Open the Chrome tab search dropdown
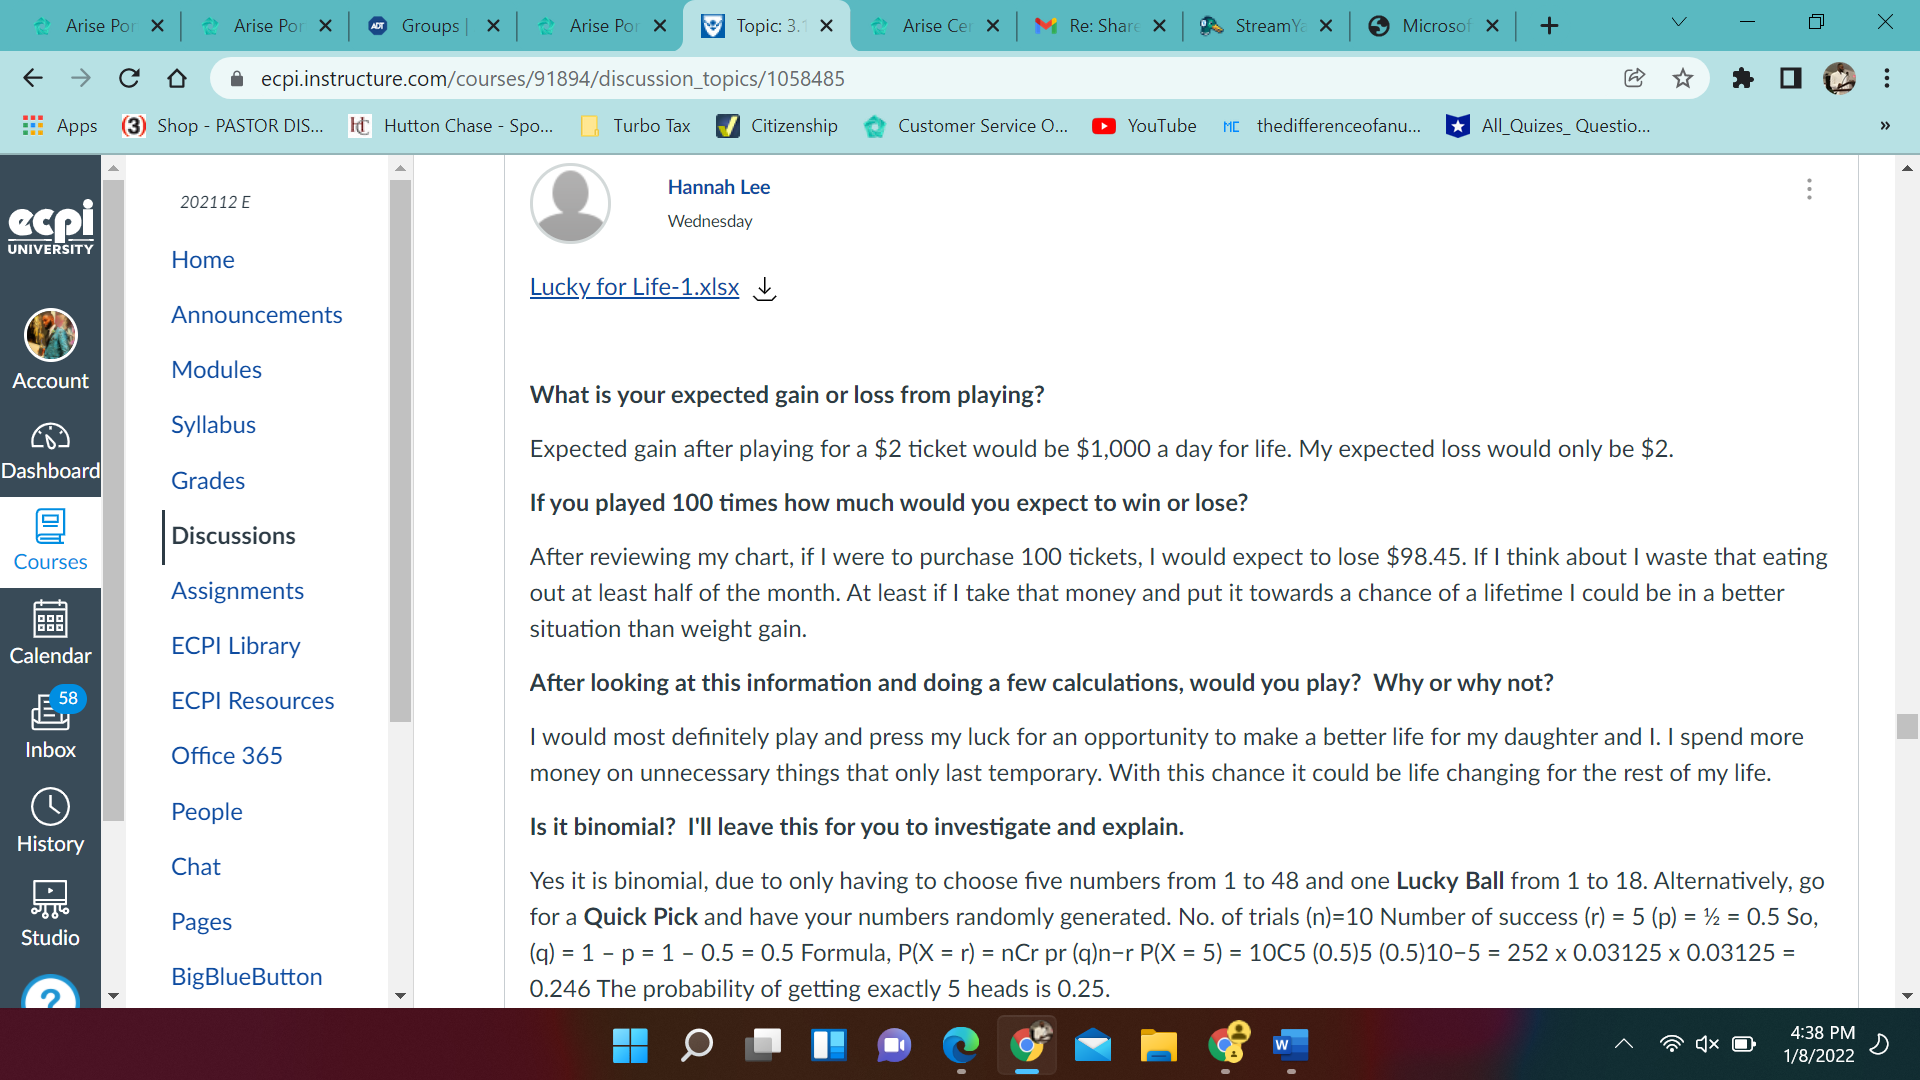Viewport: 1920px width, 1080px height. tap(1679, 23)
